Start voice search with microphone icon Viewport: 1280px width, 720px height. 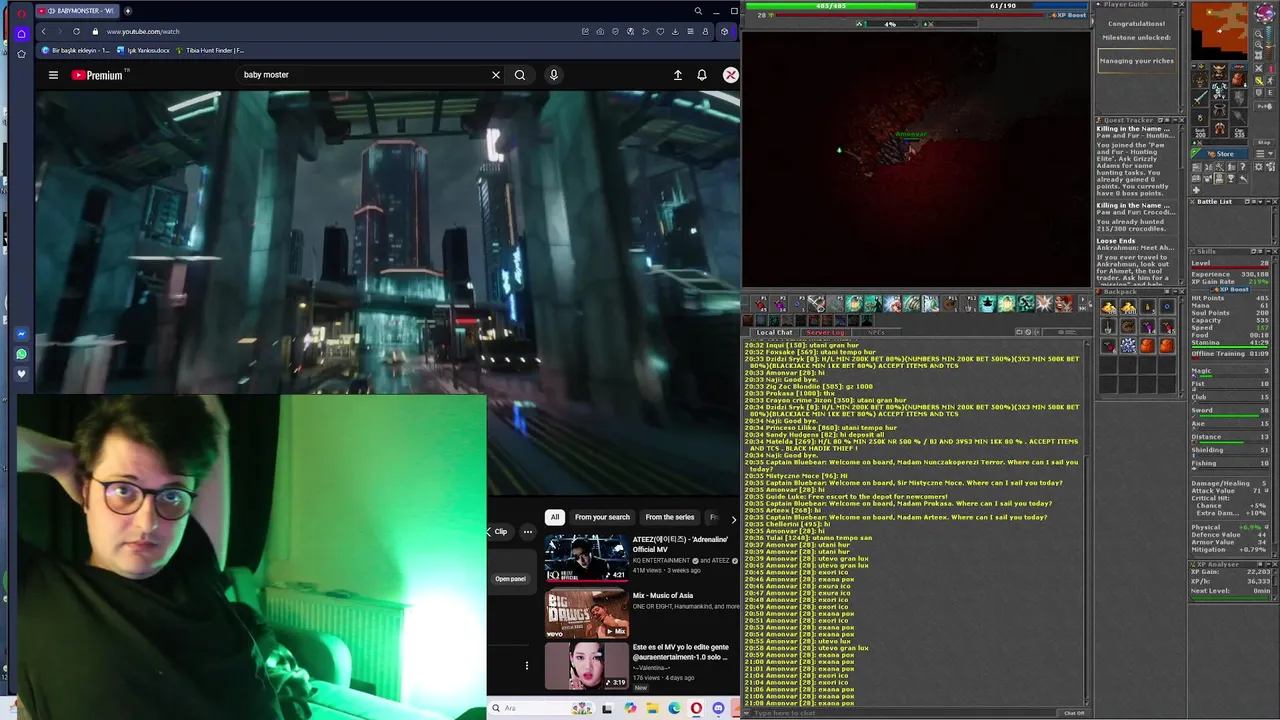553,75
